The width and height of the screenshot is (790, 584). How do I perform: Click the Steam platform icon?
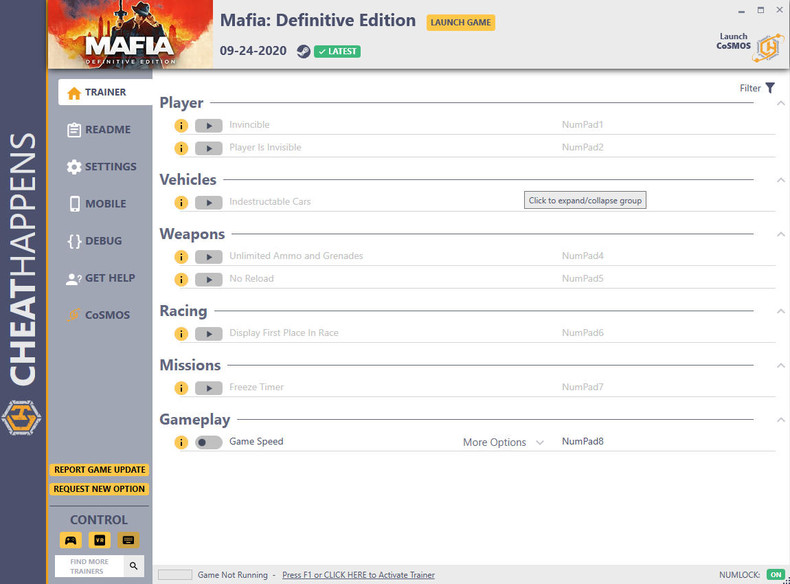303,51
